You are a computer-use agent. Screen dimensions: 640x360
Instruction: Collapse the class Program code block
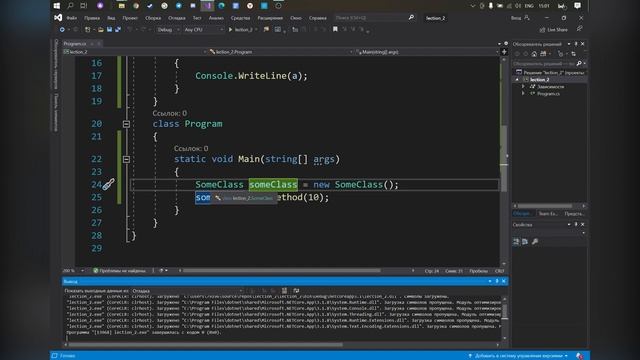coord(126,124)
